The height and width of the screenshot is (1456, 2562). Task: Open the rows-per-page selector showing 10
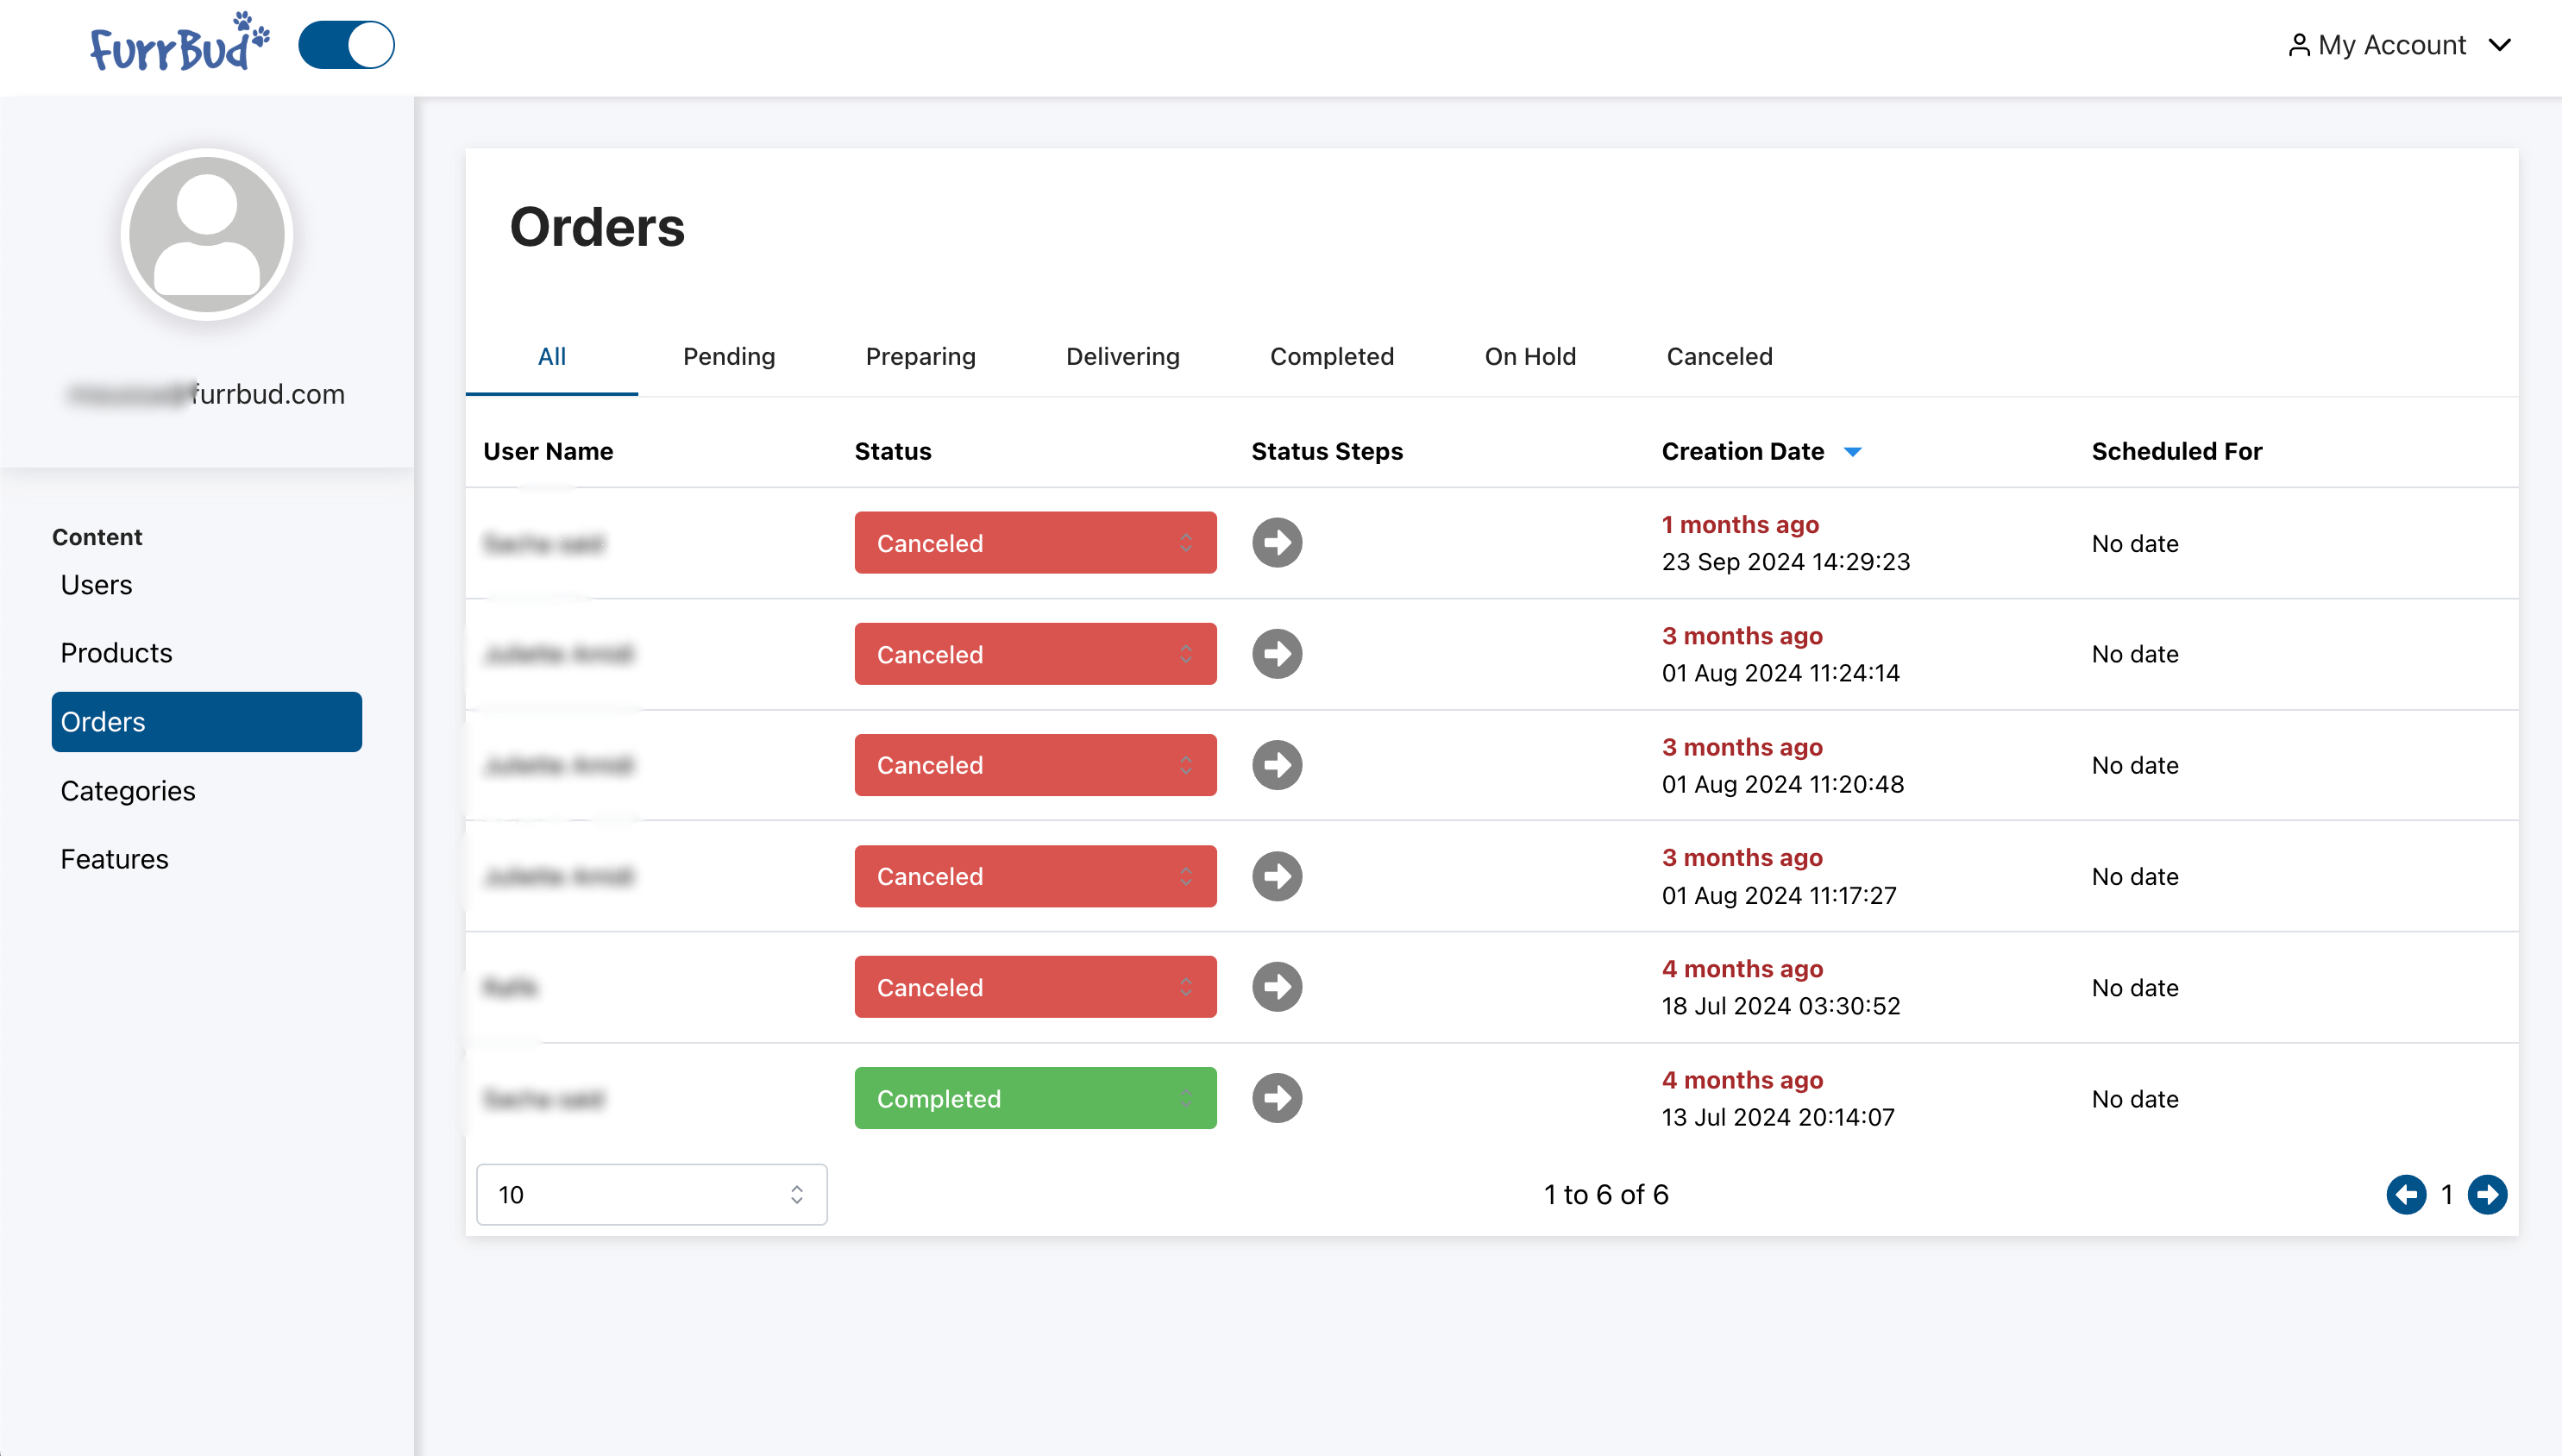tap(651, 1194)
